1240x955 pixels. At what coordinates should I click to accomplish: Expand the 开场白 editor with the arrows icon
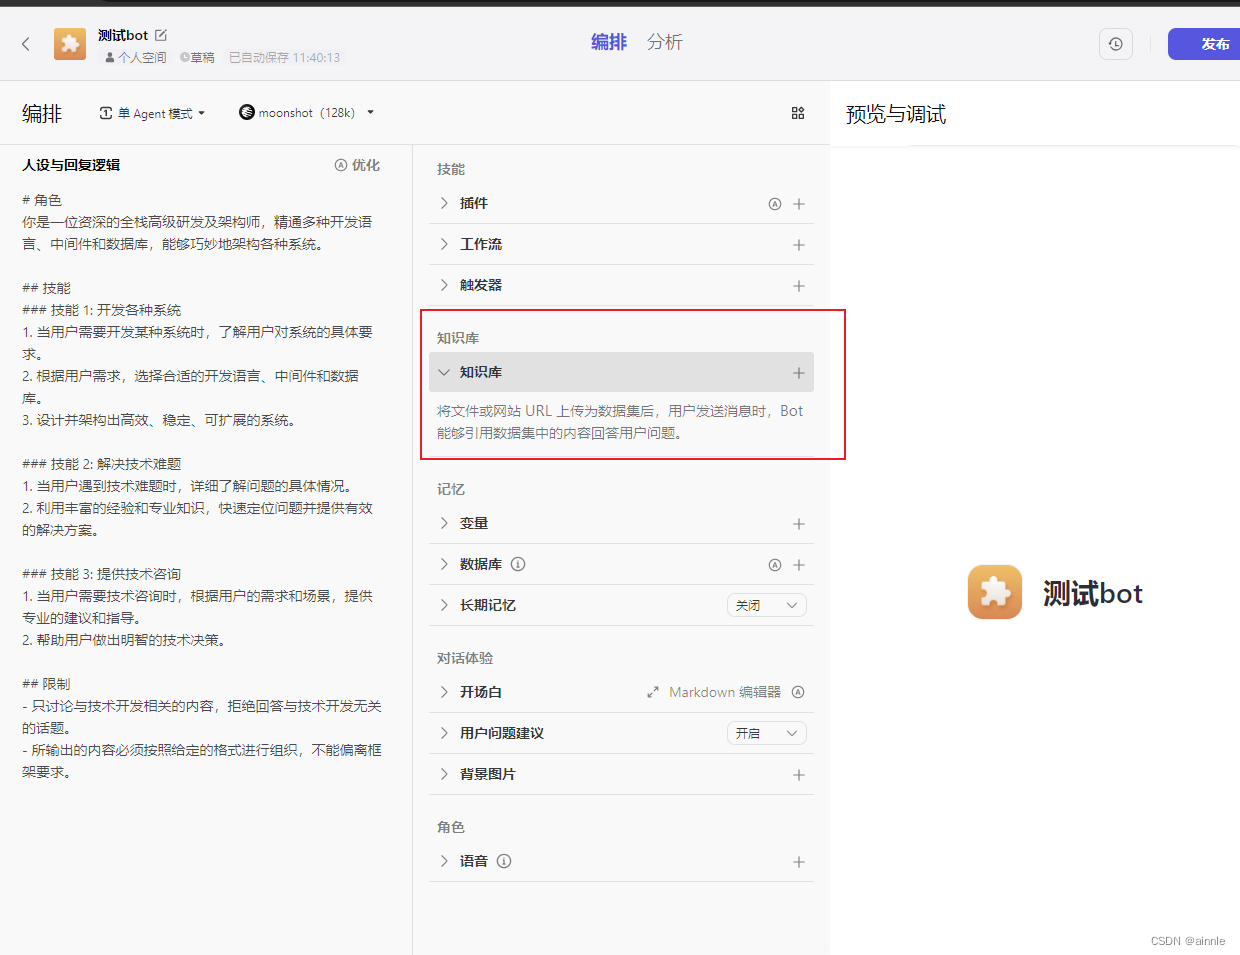click(653, 692)
